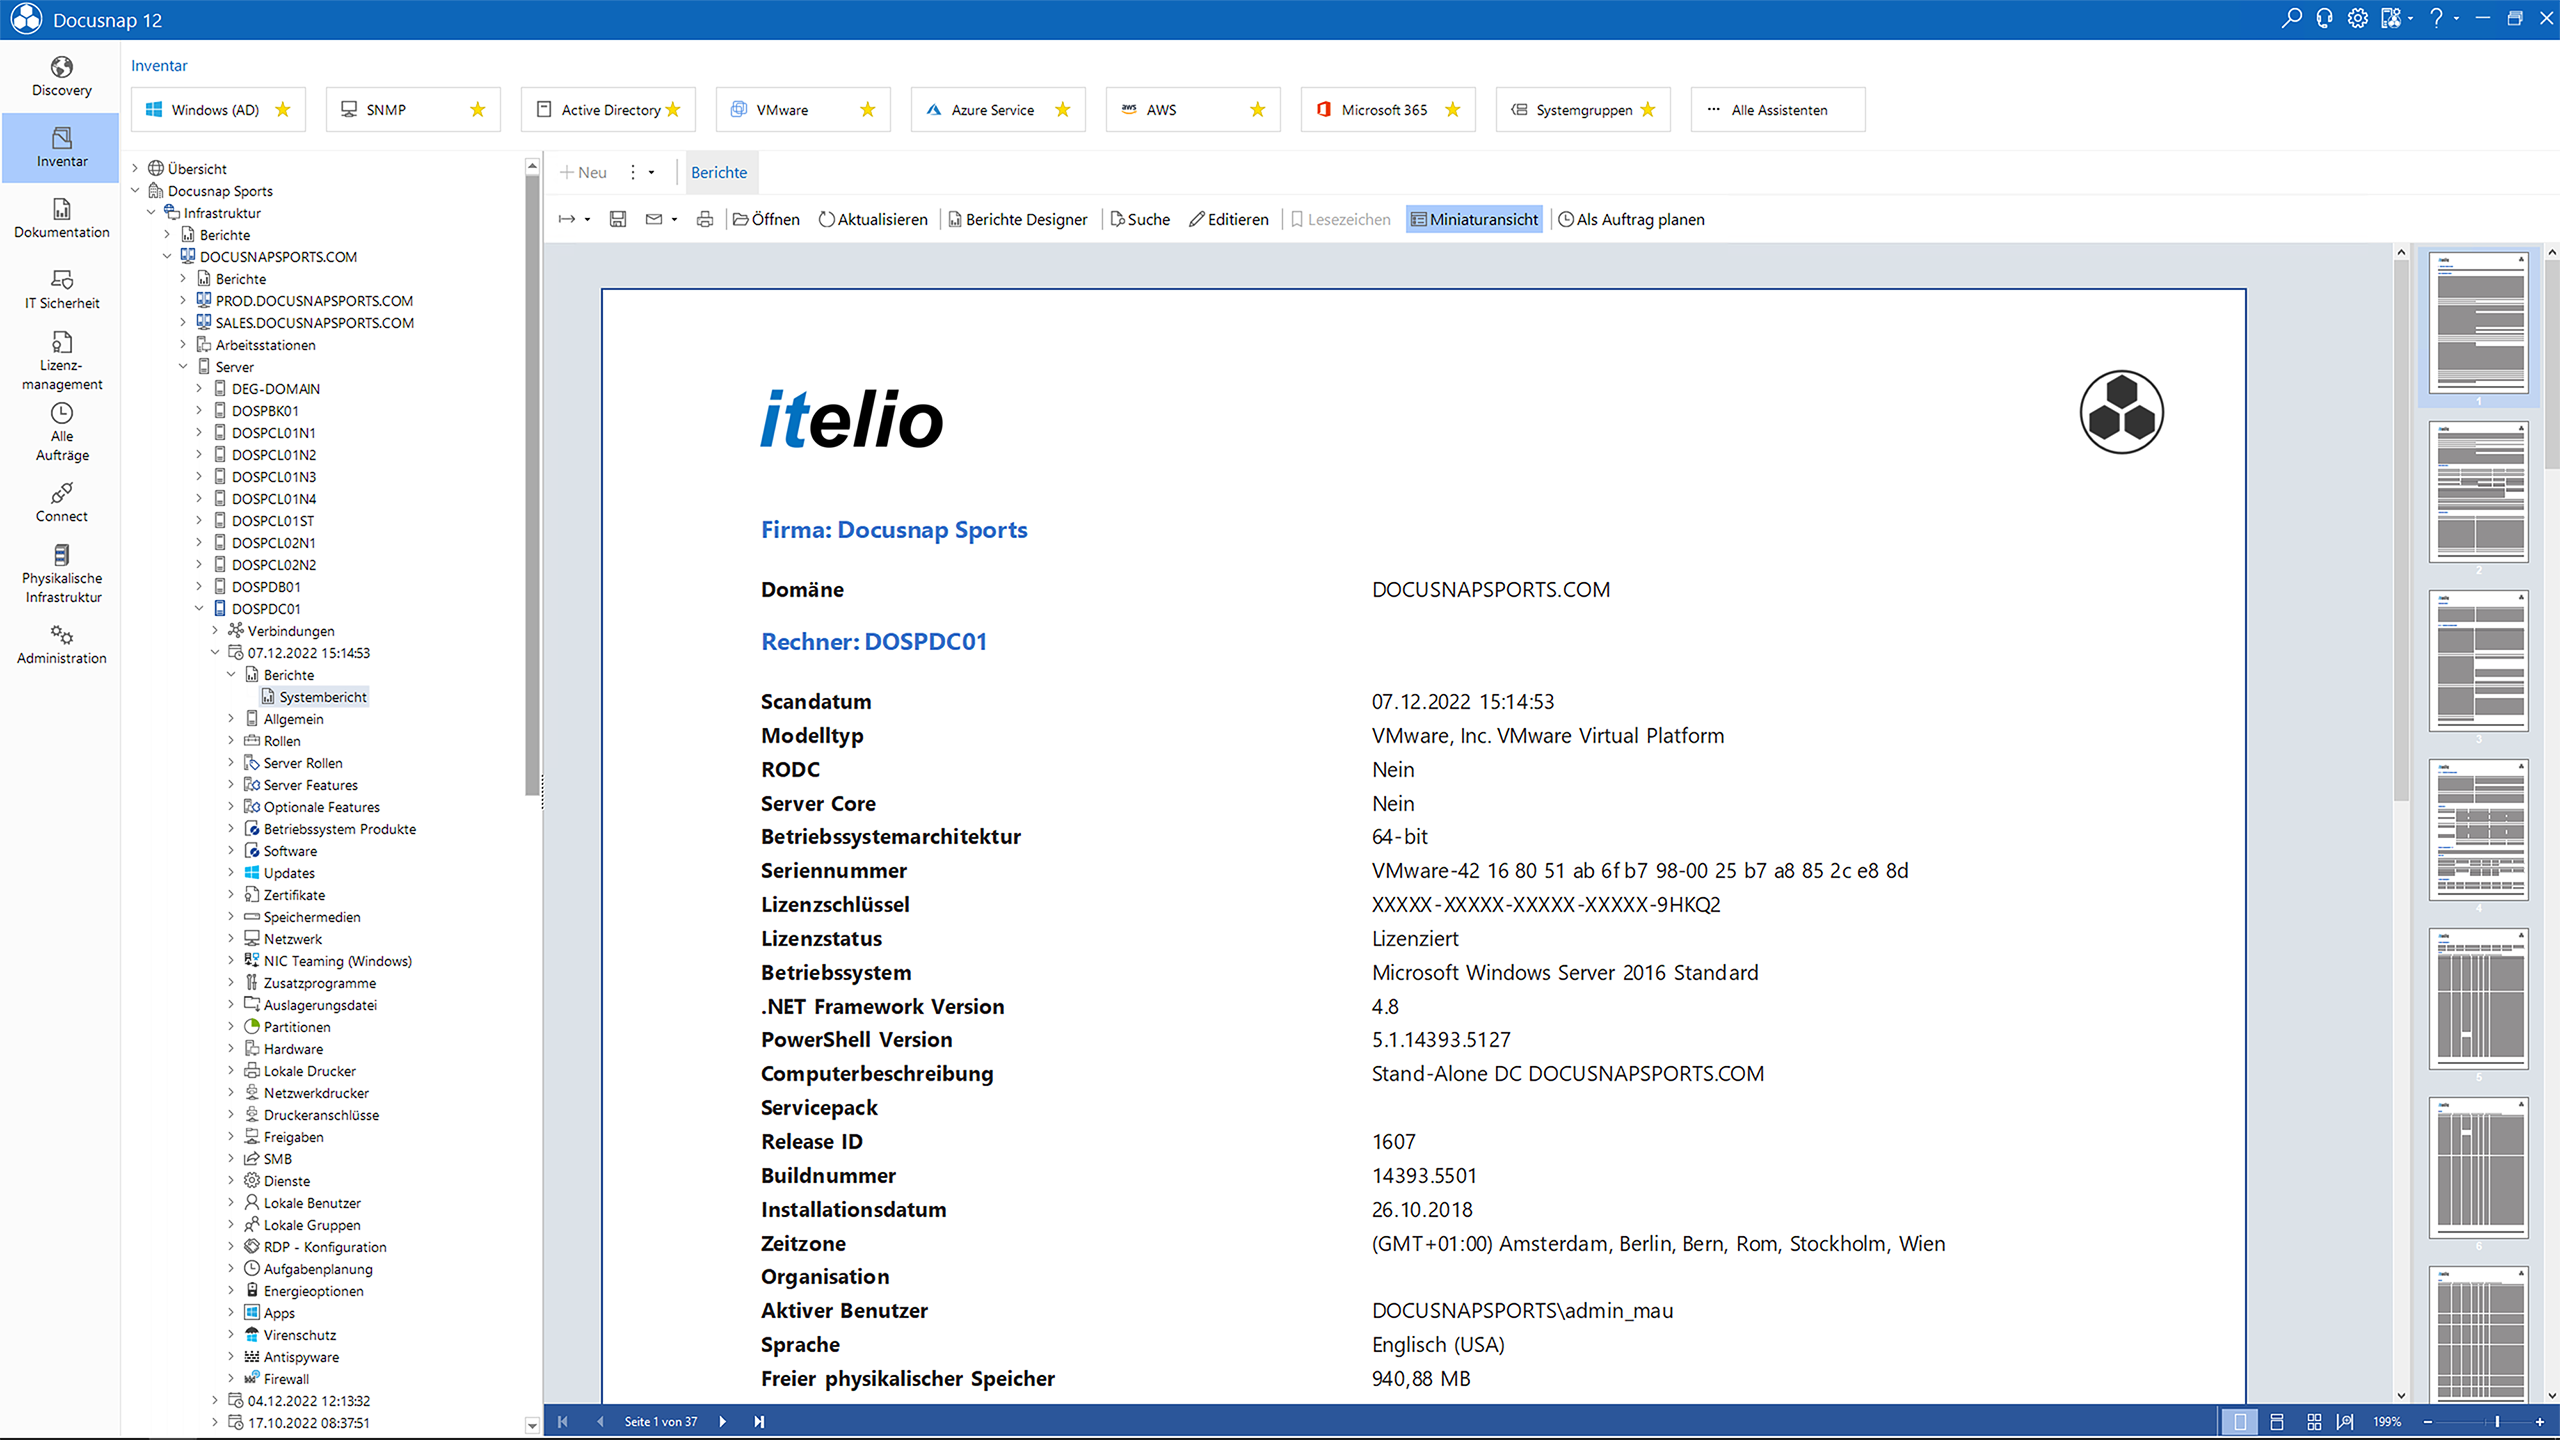Open the email options dropdown arrow

click(x=675, y=220)
